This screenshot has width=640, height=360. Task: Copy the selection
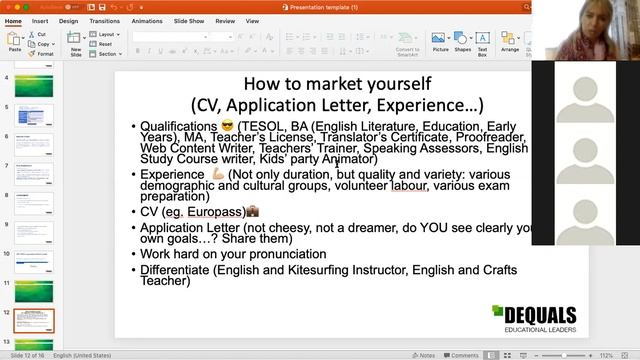point(39,44)
